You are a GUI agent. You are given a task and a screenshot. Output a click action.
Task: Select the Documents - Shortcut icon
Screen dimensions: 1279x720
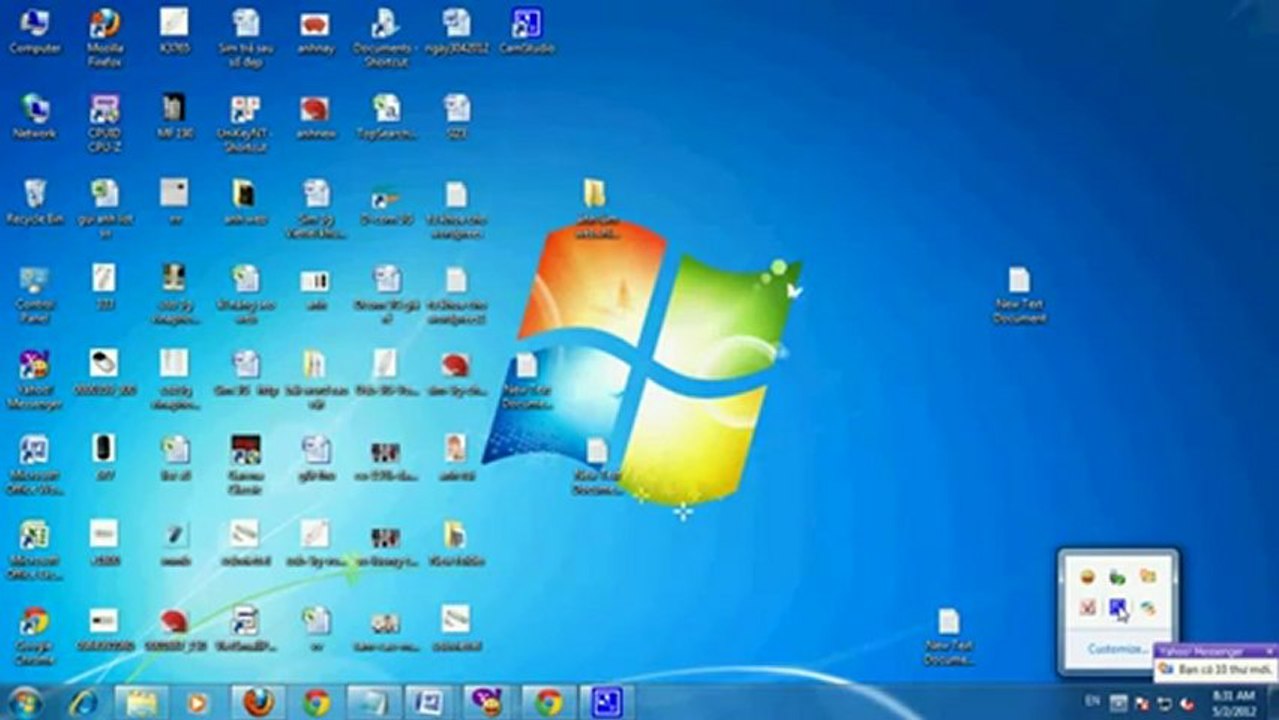point(385,36)
